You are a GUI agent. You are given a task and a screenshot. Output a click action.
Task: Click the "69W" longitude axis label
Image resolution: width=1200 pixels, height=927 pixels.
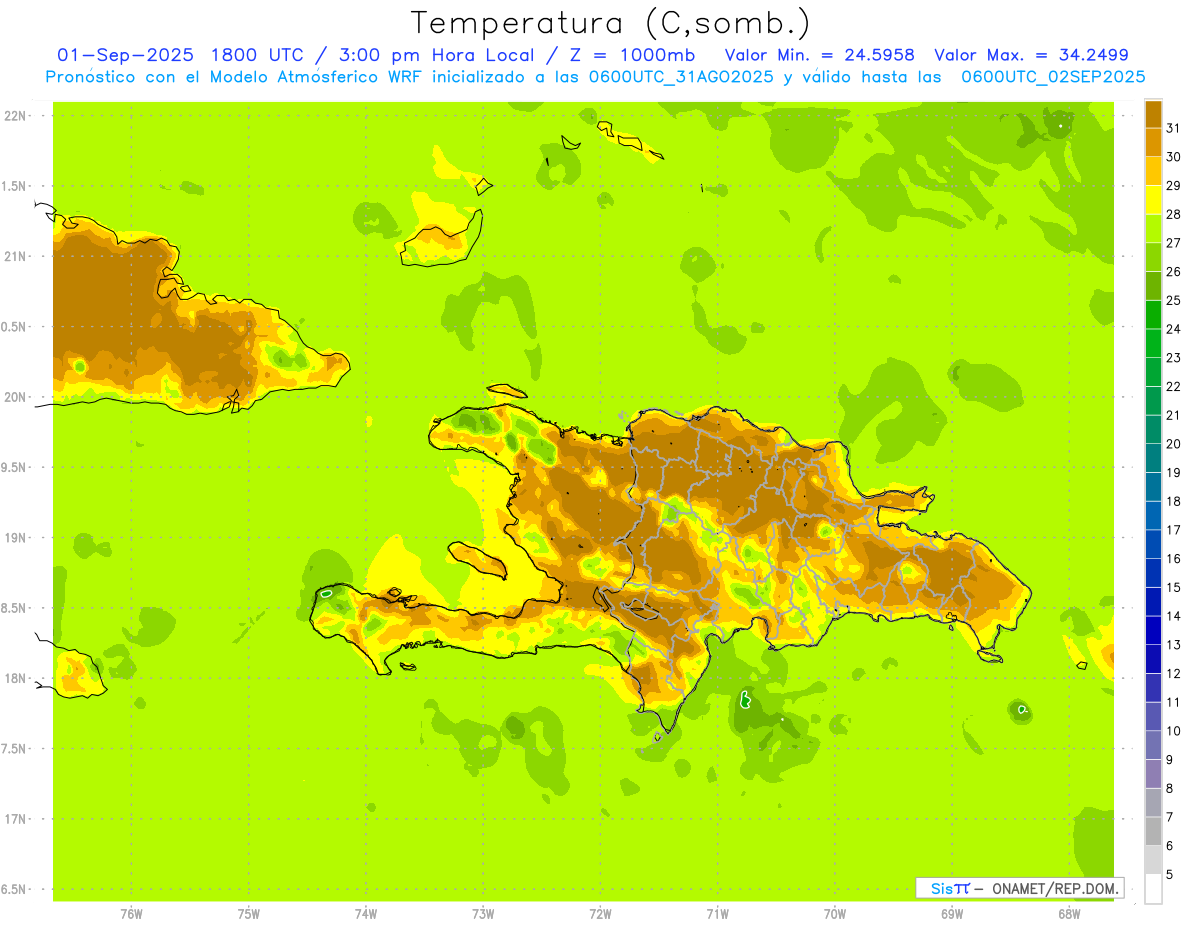click(952, 914)
